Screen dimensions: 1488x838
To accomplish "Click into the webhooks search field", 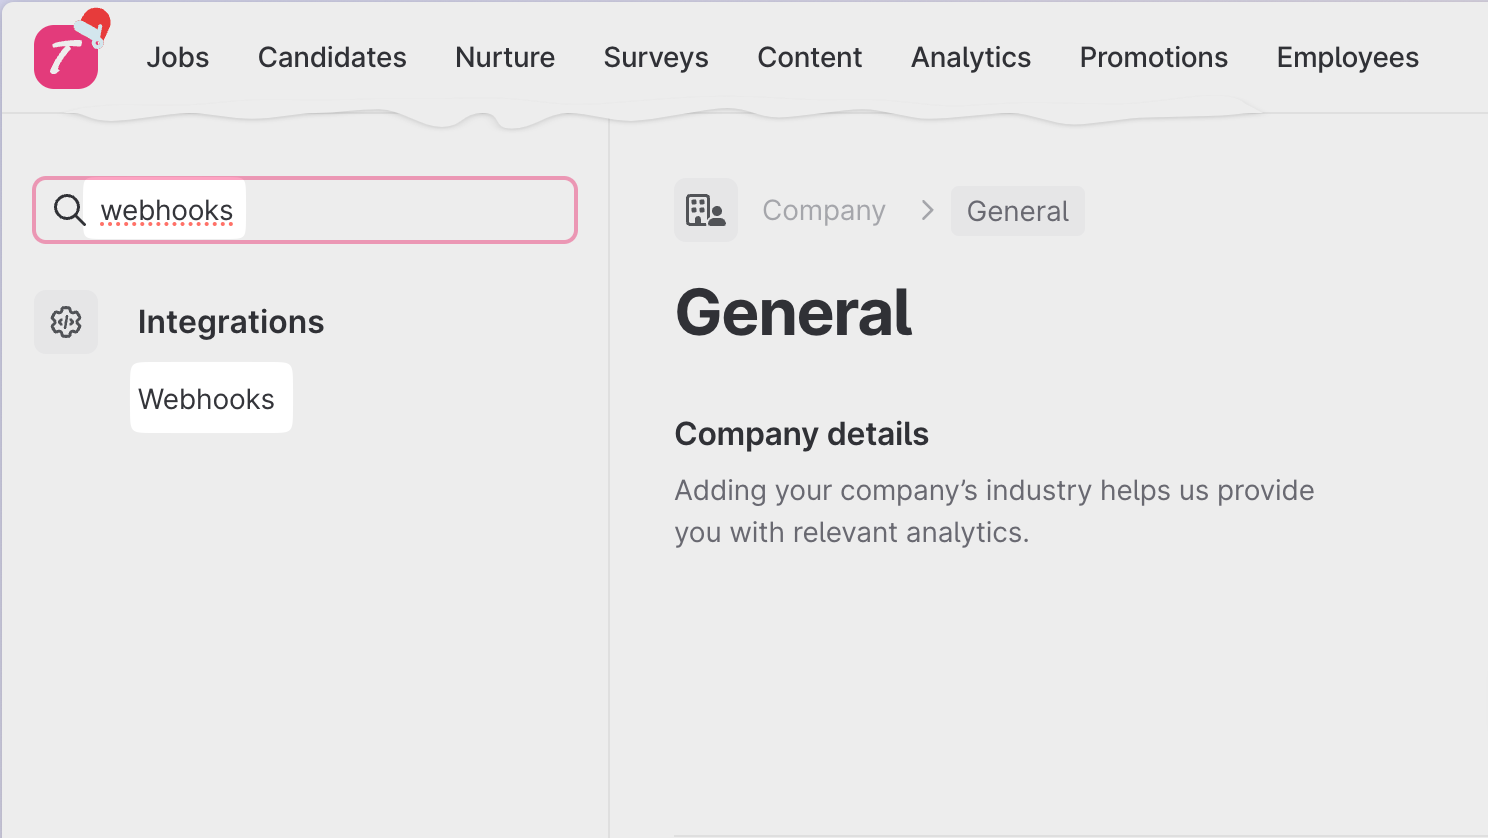I will tap(305, 210).
